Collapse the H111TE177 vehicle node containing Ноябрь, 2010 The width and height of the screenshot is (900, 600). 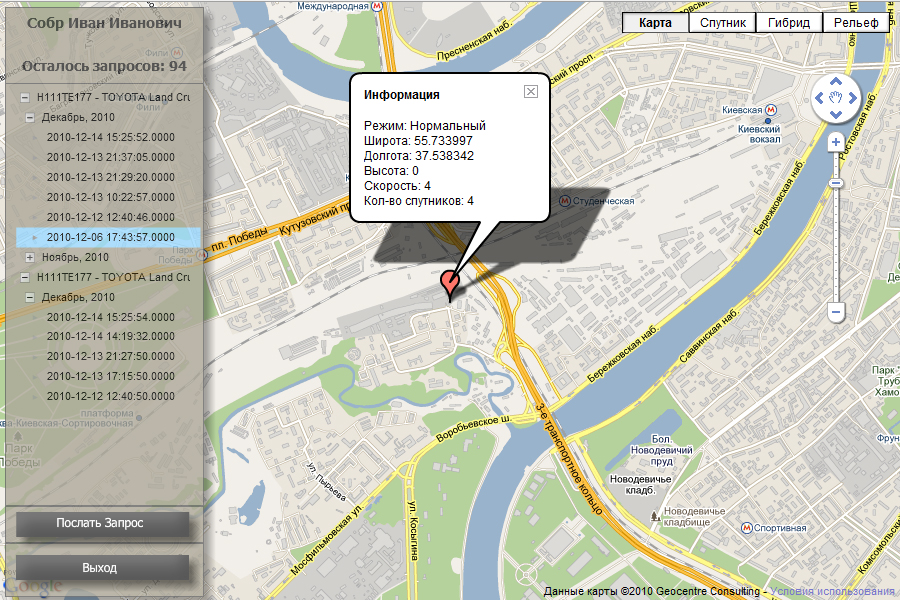(25, 97)
